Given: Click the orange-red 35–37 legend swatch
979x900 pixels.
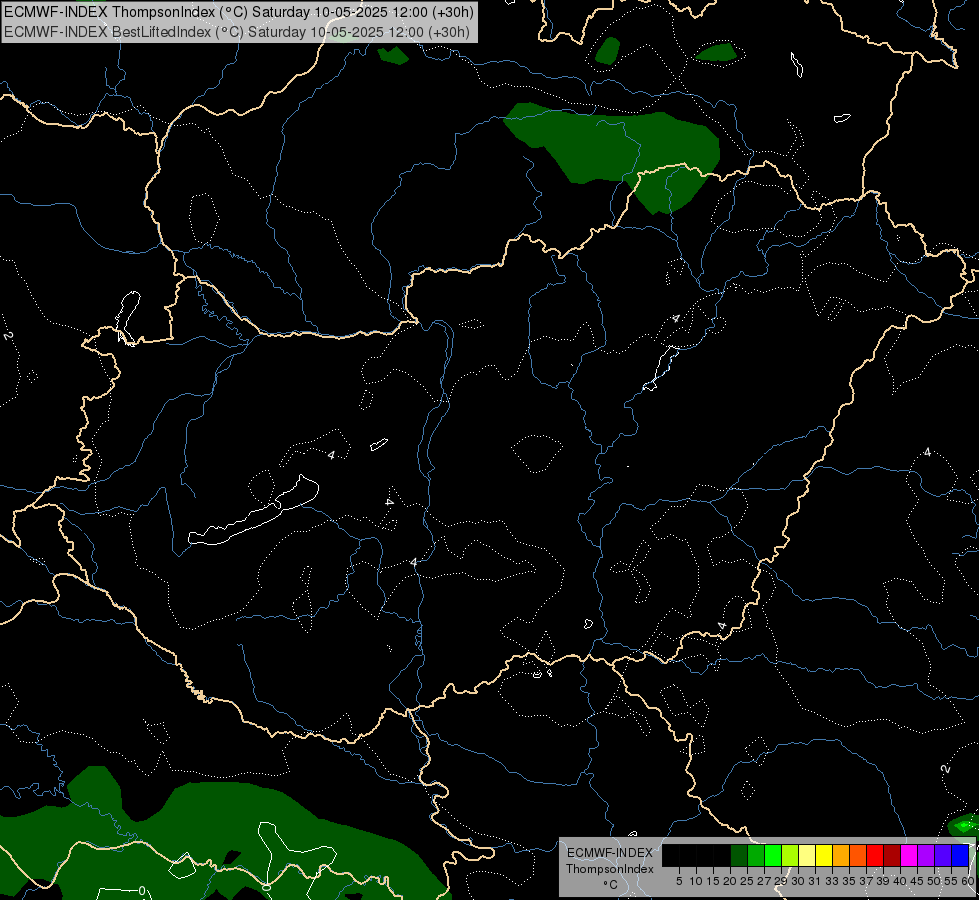Looking at the screenshot, I should point(858,855).
